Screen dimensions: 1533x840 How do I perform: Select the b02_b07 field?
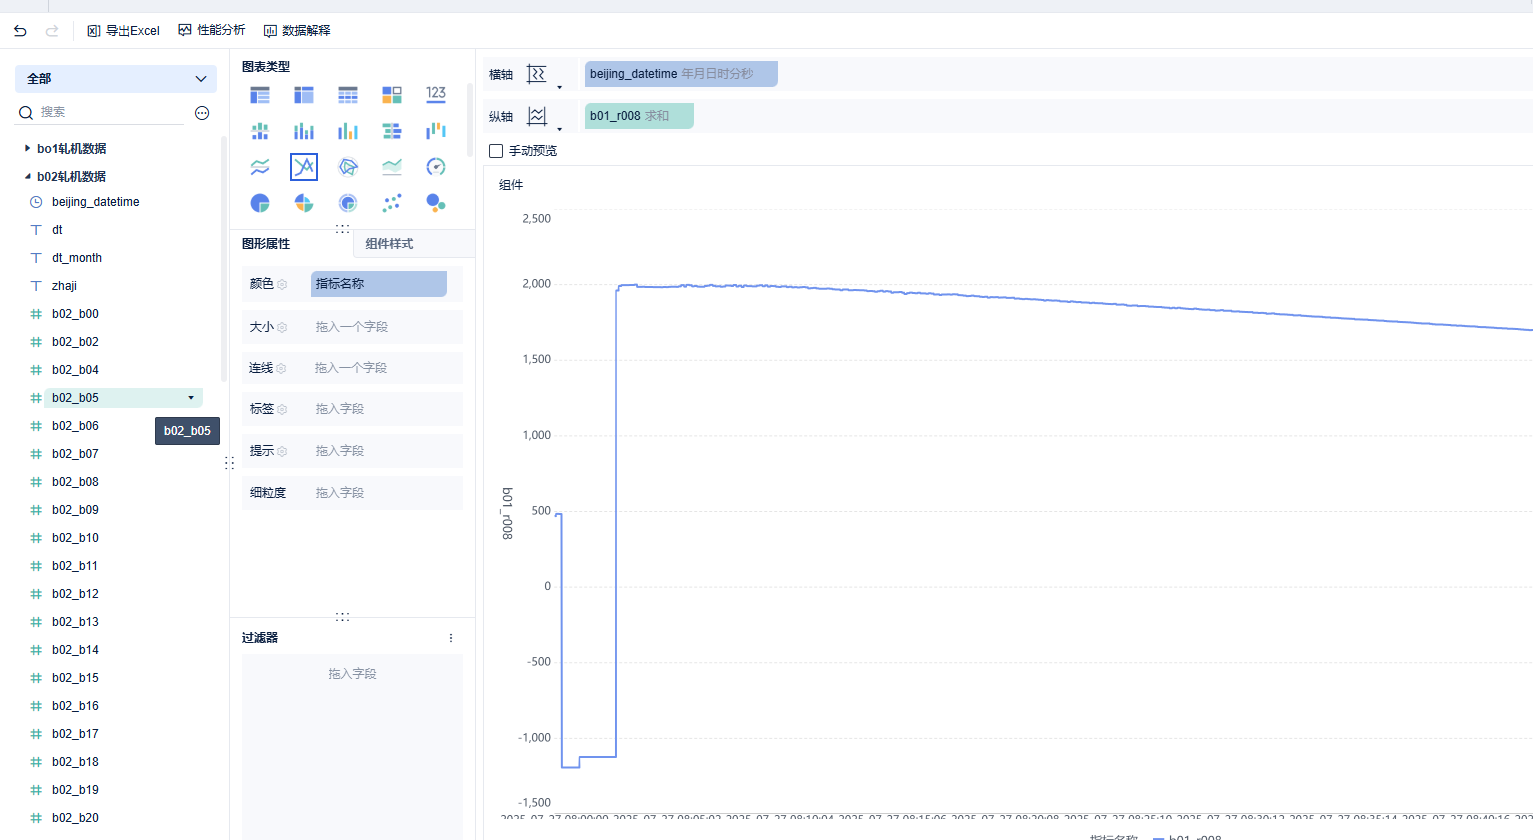click(75, 454)
